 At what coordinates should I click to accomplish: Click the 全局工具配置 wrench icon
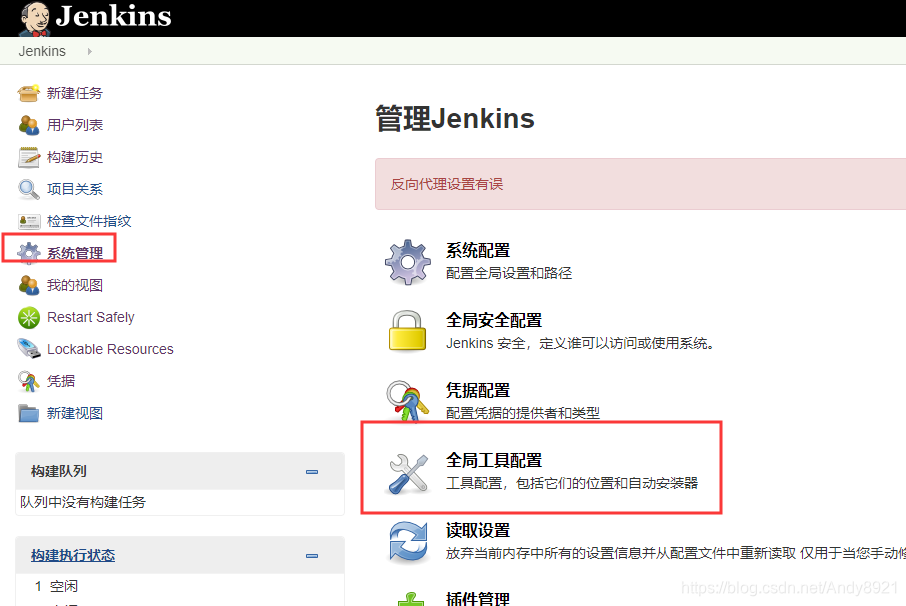pyautogui.click(x=409, y=474)
